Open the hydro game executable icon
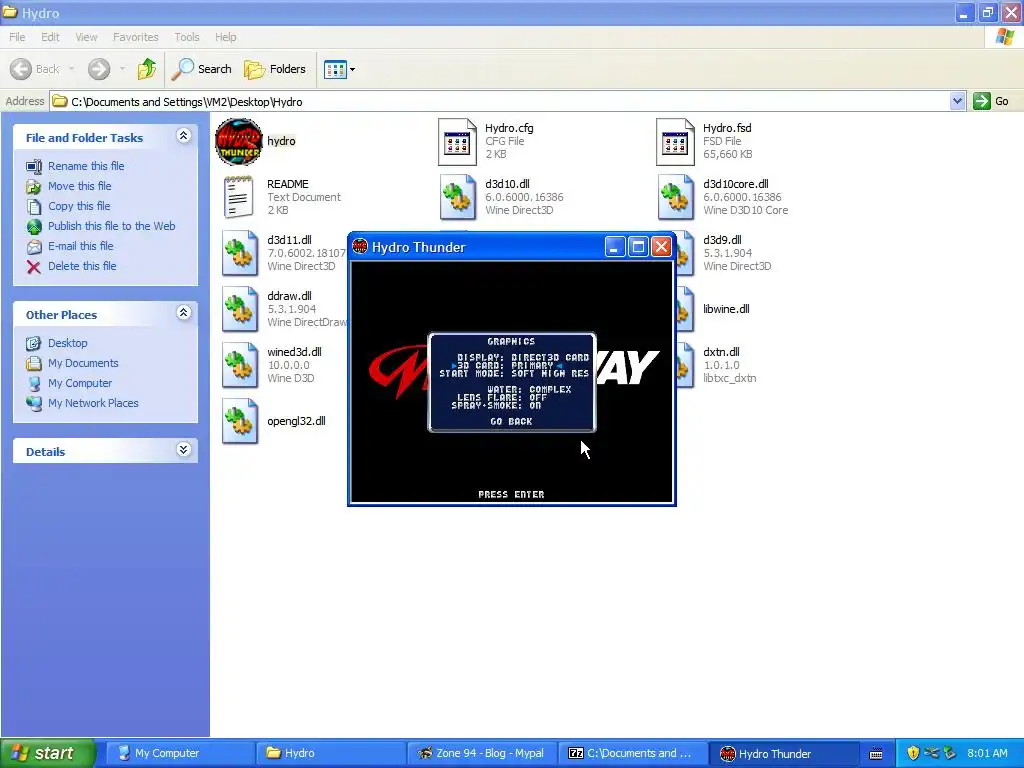The width and height of the screenshot is (1024, 768). point(238,142)
